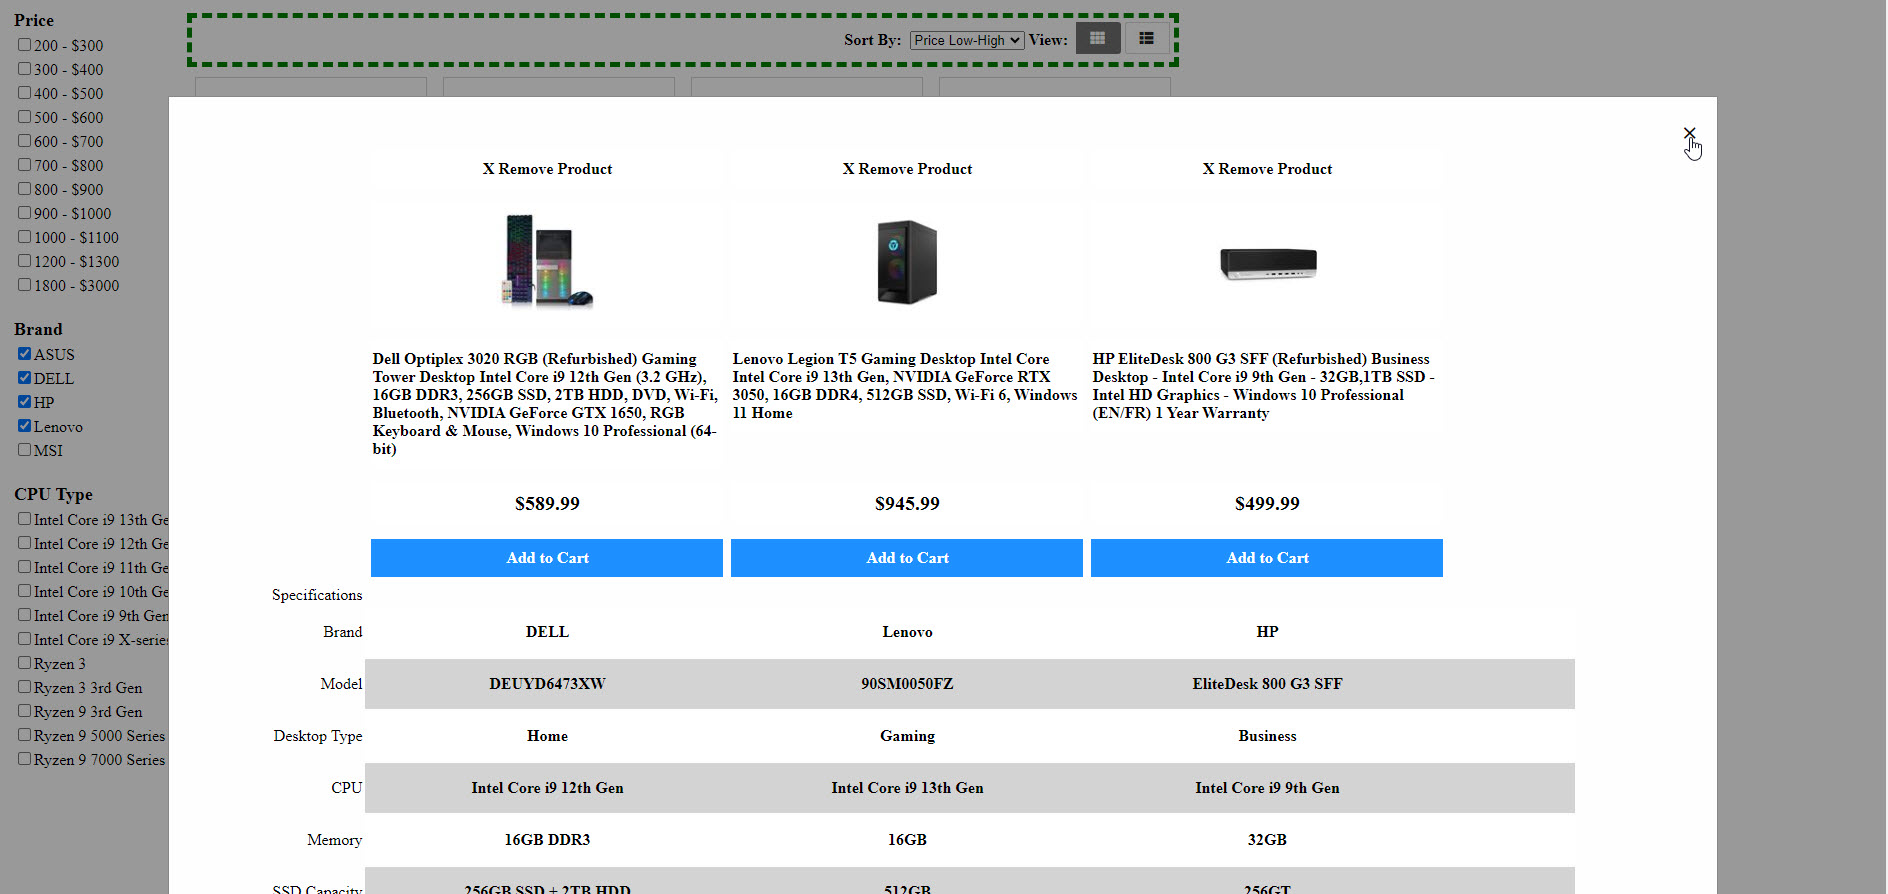Add the HP EliteDesk 800 to cart

pos(1267,558)
